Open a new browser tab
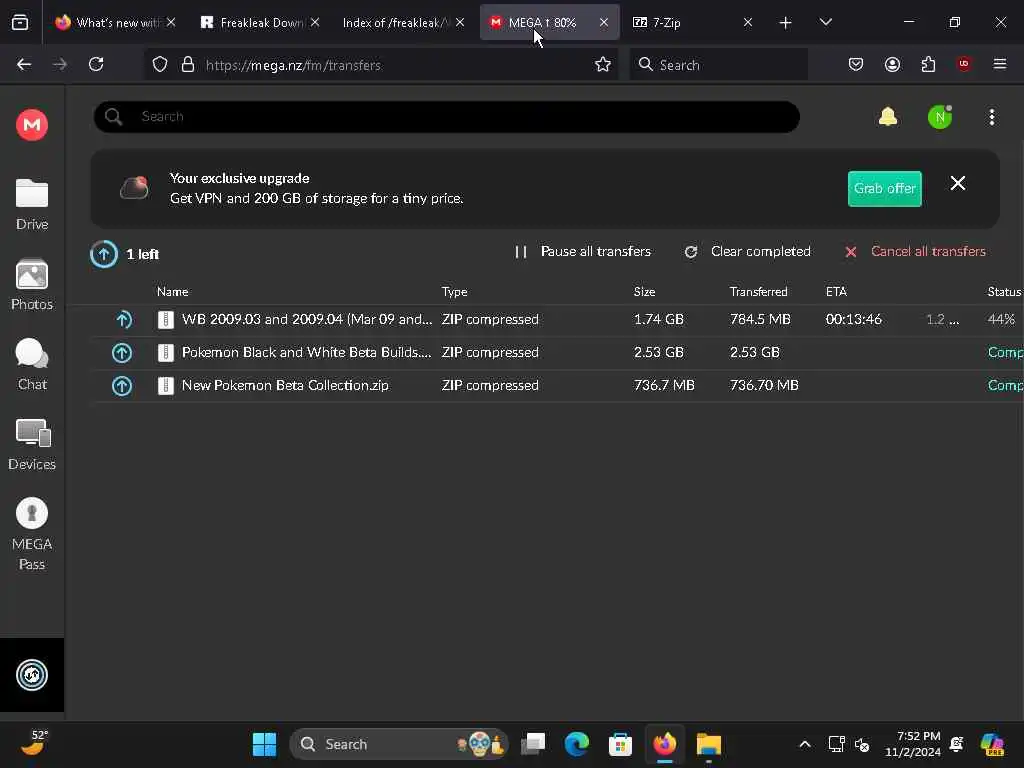The height and width of the screenshot is (768, 1024). (786, 23)
